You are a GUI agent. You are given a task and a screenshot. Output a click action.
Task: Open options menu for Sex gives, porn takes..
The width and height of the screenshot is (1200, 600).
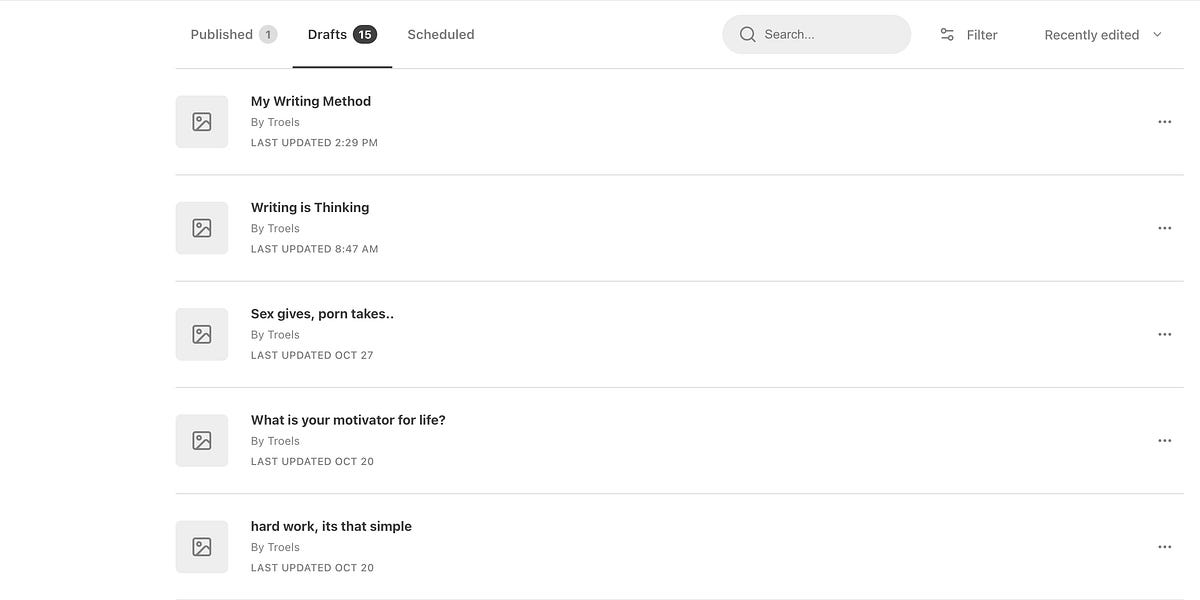[x=1164, y=333]
